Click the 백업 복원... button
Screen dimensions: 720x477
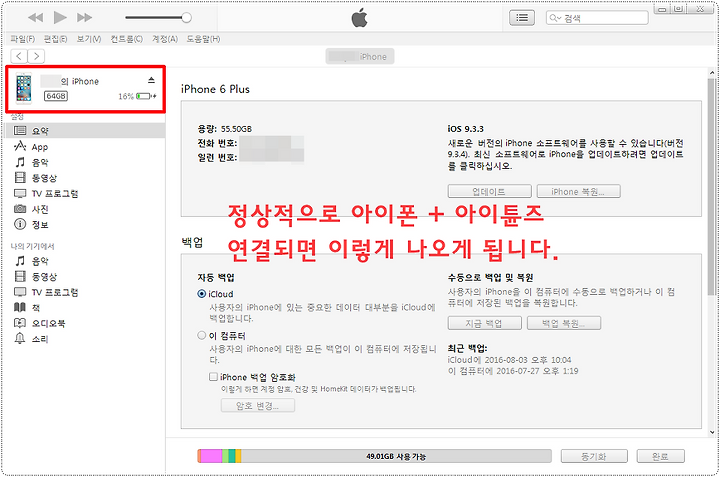[564, 323]
